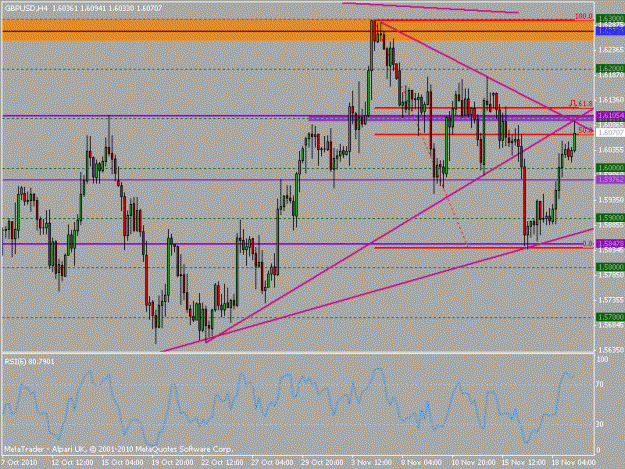The height and width of the screenshot is (469, 625).
Task: Click the 12 Oct 12:00 time label
Action: [x=72, y=463]
